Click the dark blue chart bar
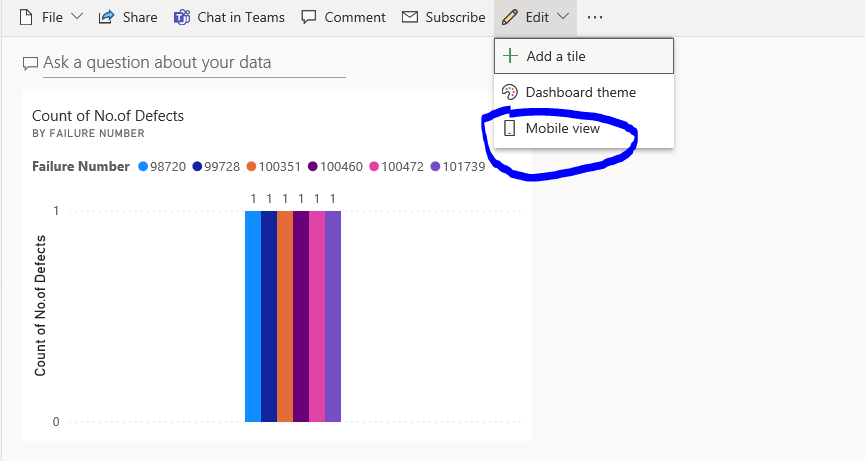This screenshot has width=865, height=461. [269, 316]
